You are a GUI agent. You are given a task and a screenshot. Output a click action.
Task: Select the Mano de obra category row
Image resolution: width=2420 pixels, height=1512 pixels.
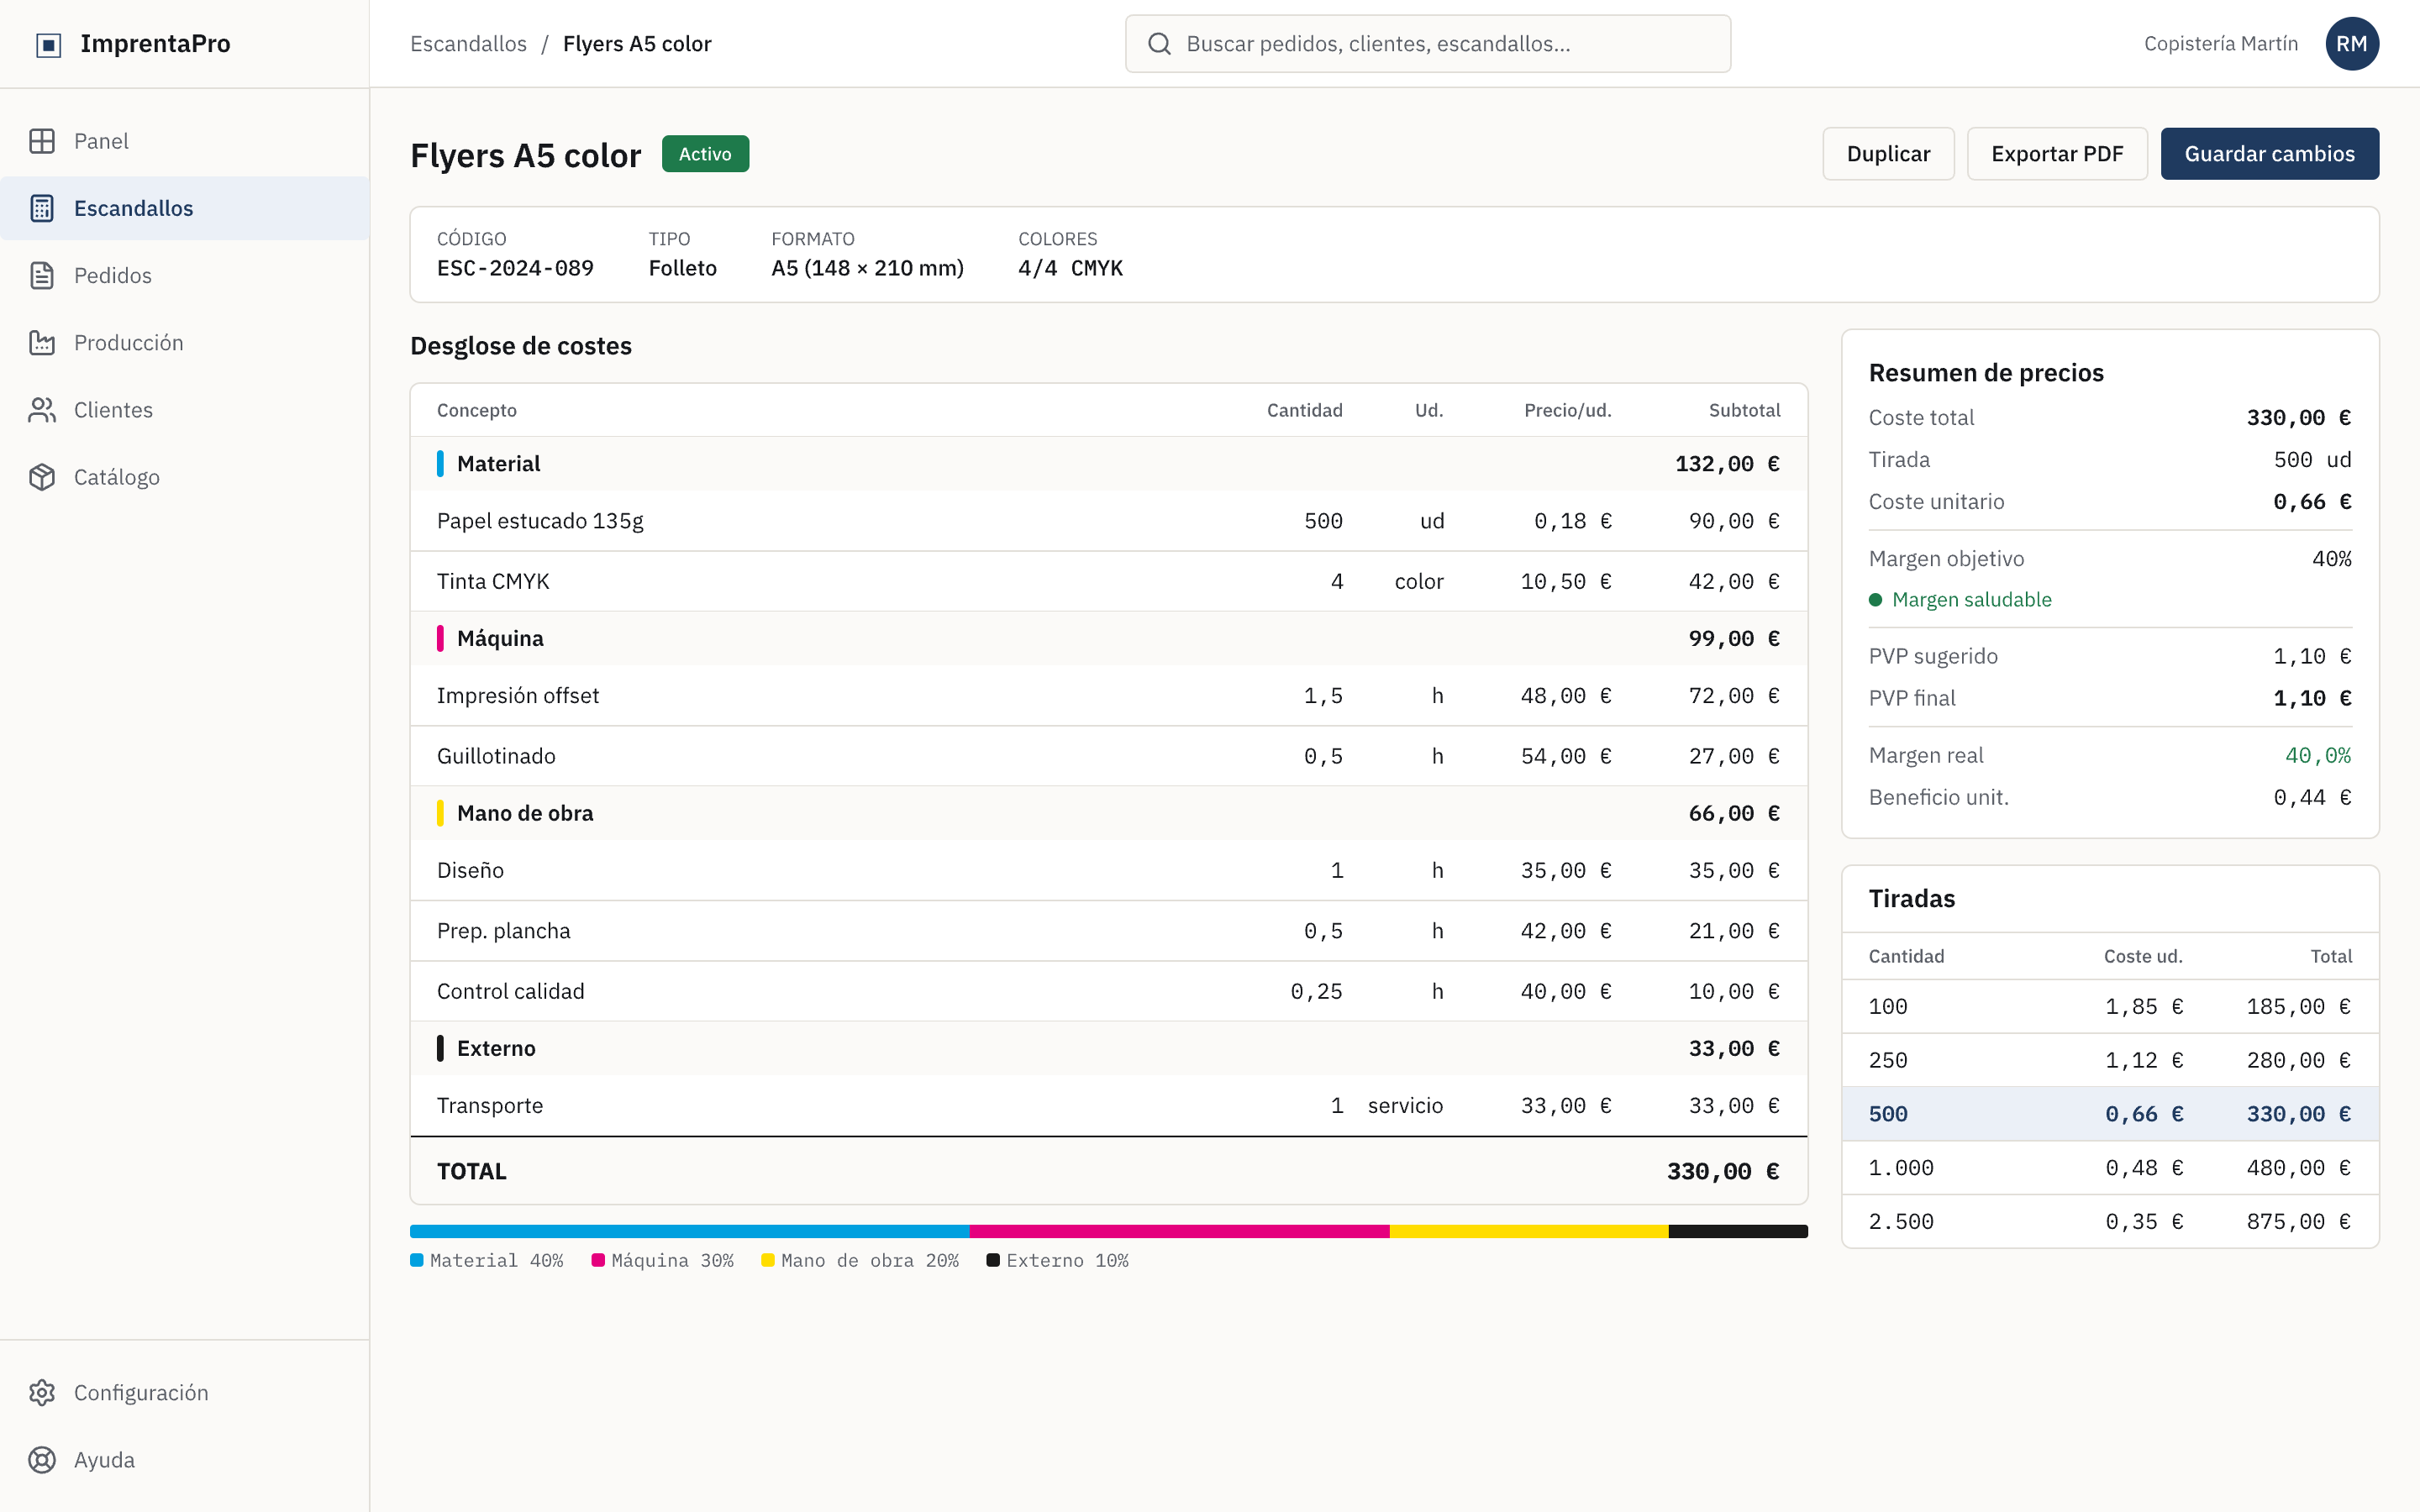coord(1109,813)
